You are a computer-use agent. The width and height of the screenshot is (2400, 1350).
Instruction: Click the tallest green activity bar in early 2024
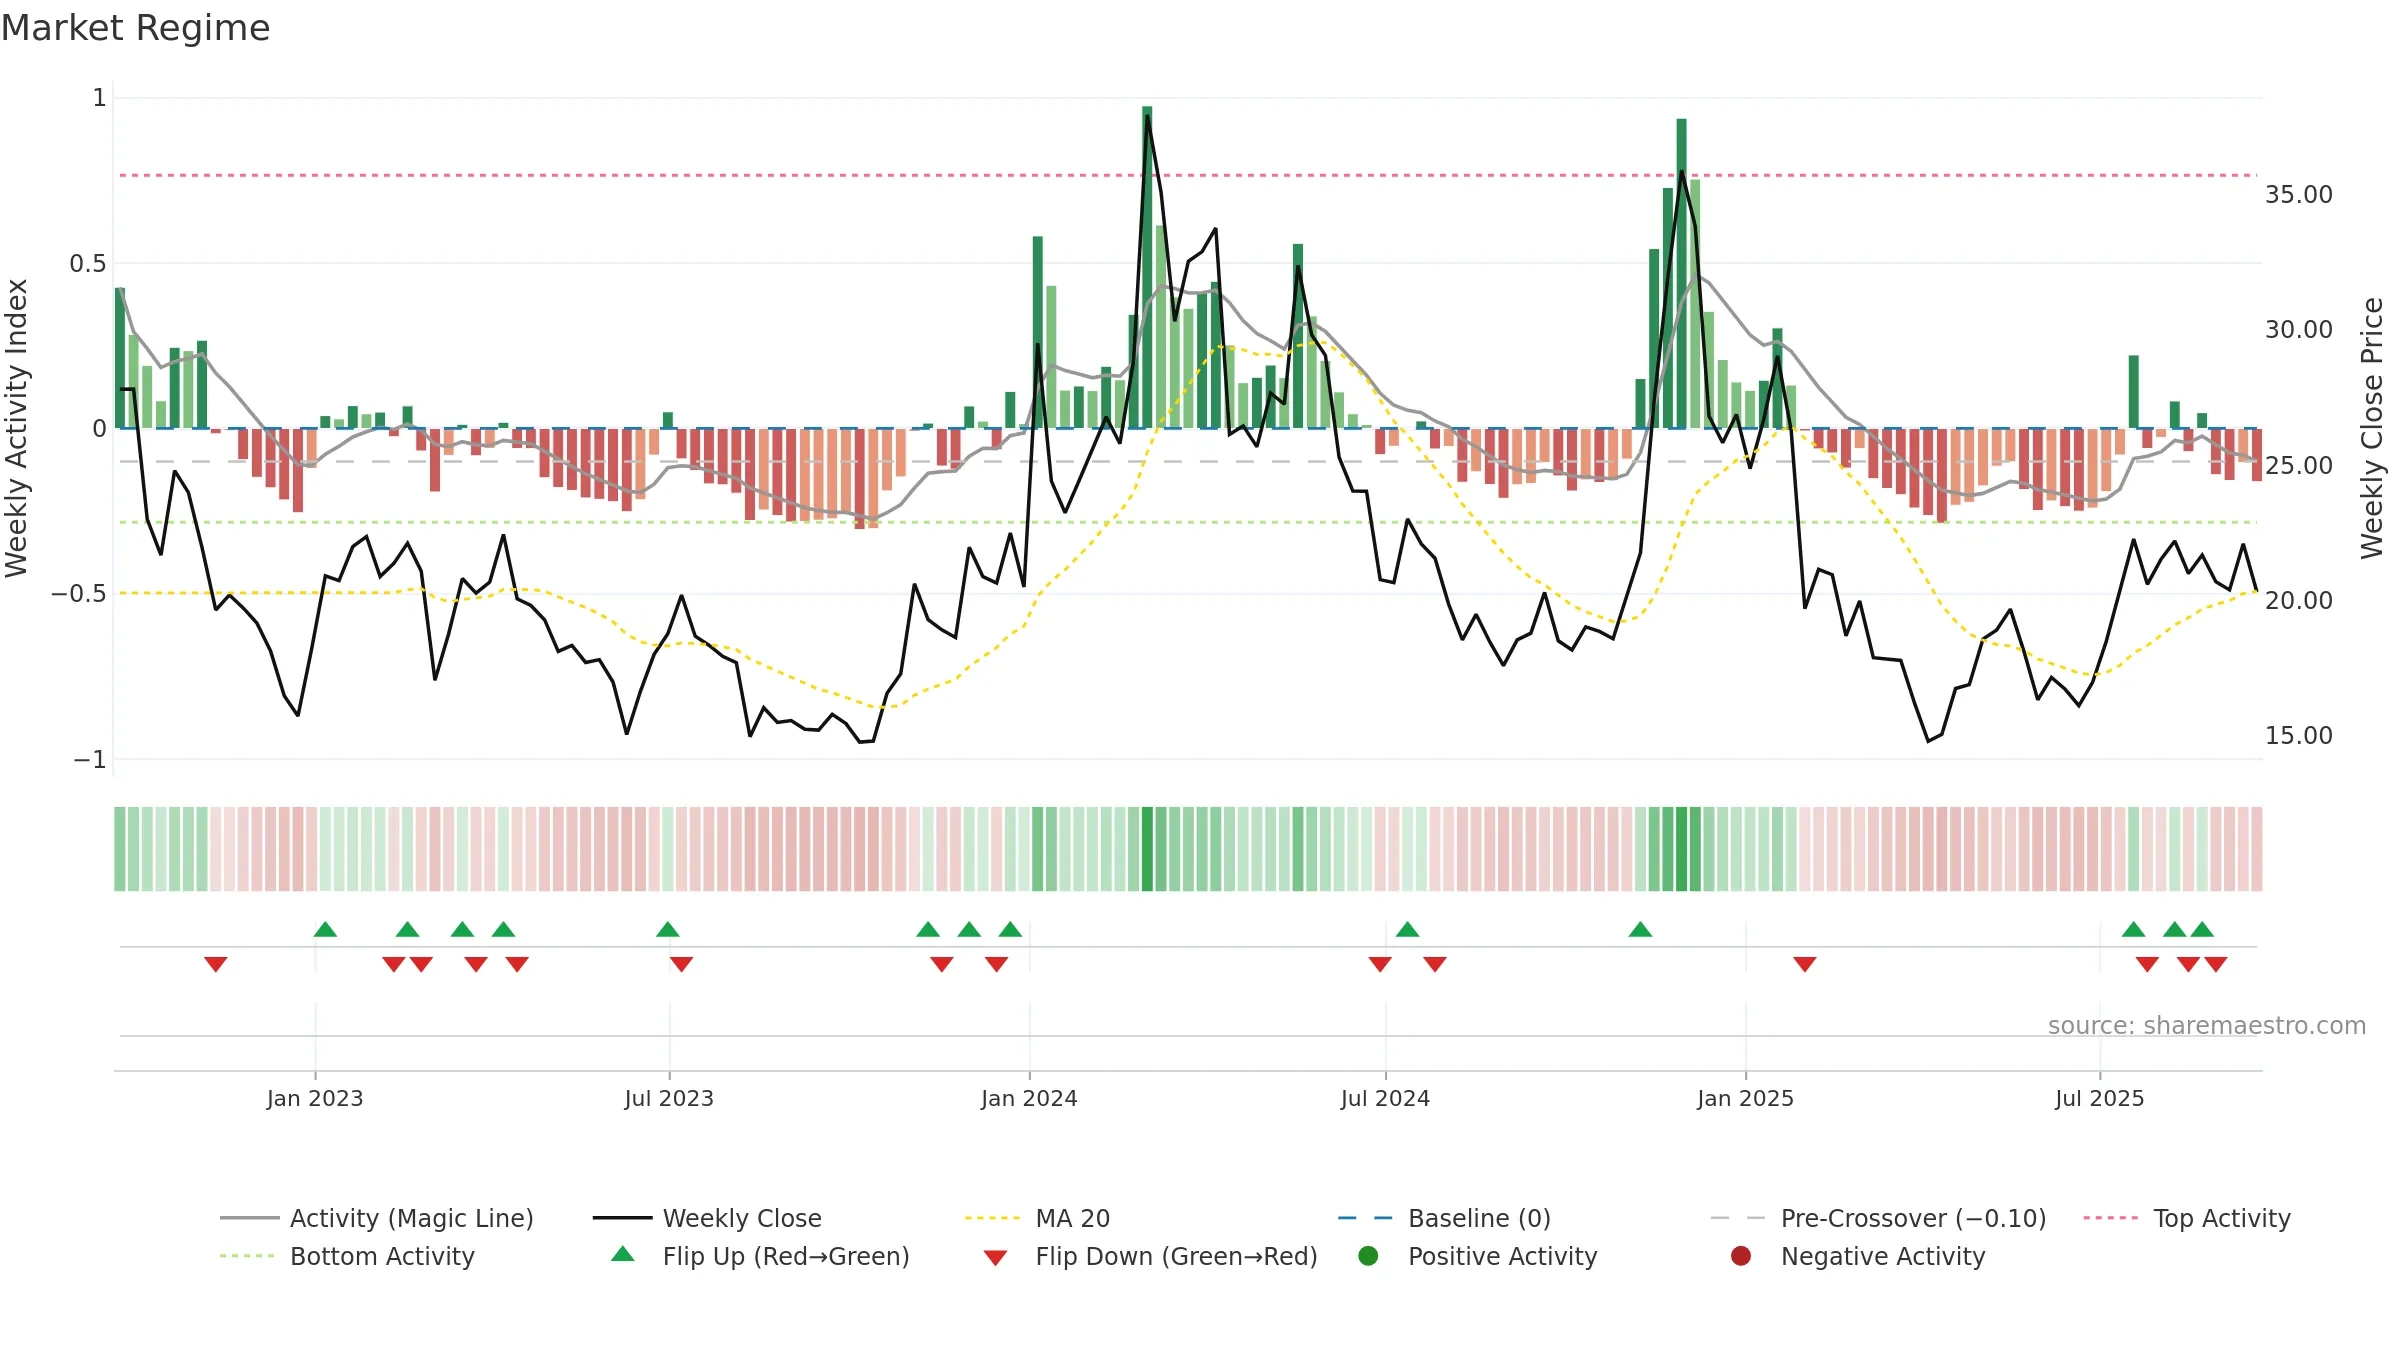(x=1147, y=267)
